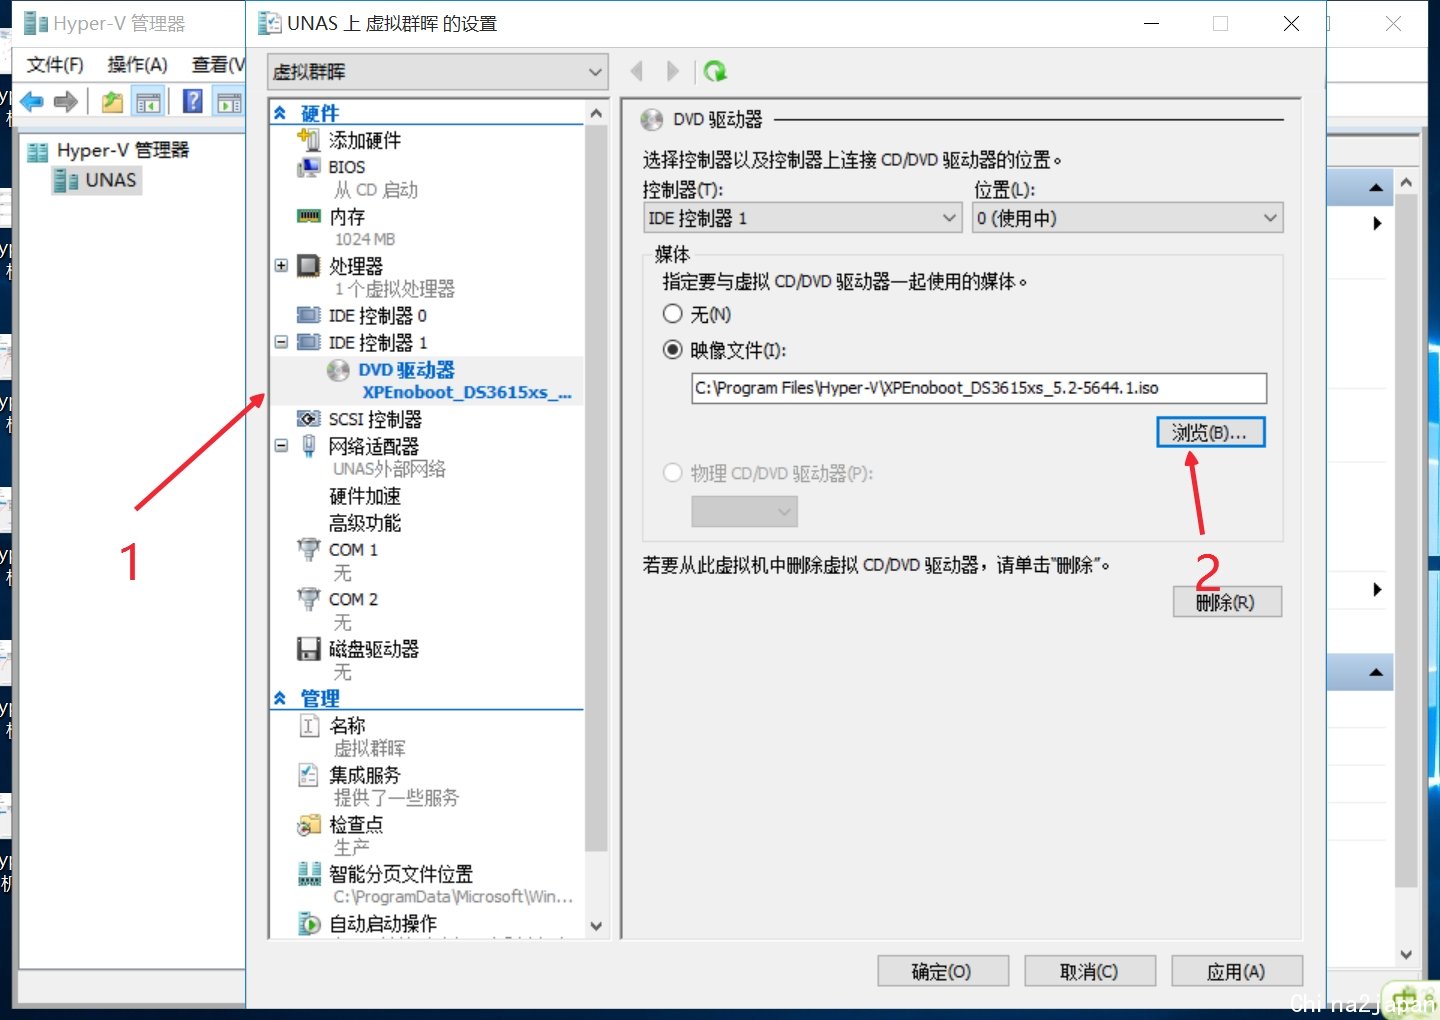Click the Back arrow in Hyper-V Manager toolbar
Screen dimensions: 1440x1020
coord(32,101)
